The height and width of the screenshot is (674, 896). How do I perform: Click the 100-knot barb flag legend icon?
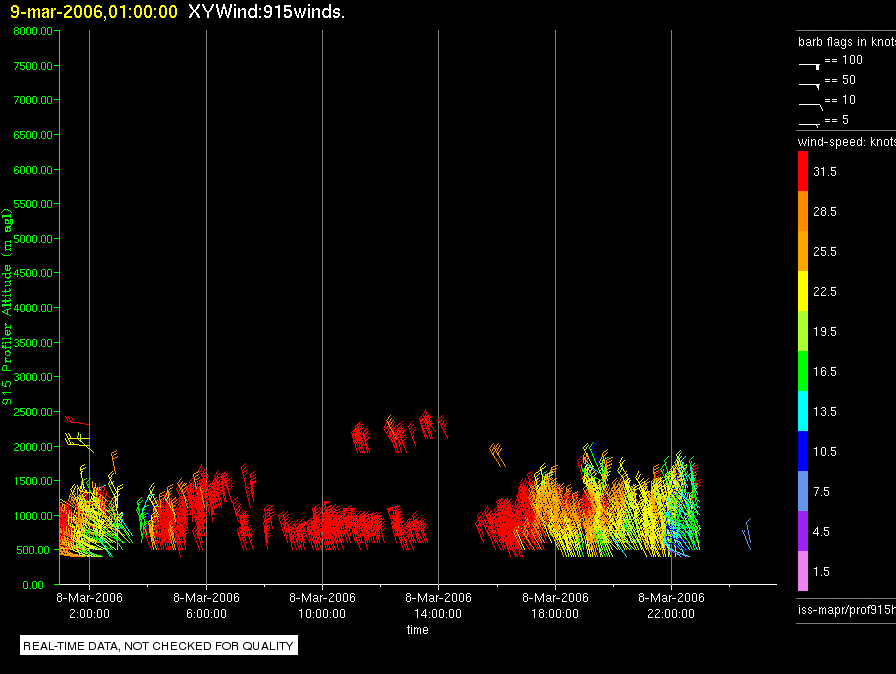[x=810, y=66]
